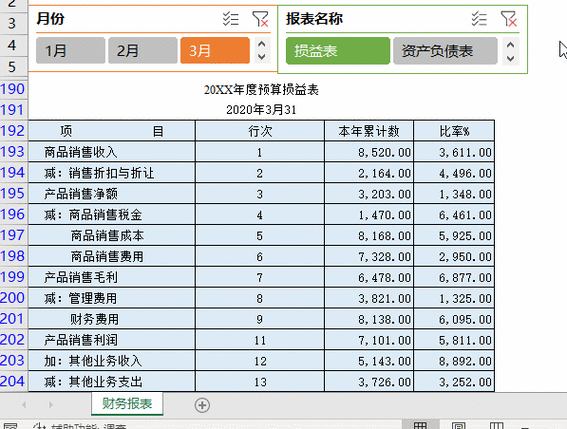Click the 本年累计数 header cell
The height and width of the screenshot is (429, 567).
point(369,131)
